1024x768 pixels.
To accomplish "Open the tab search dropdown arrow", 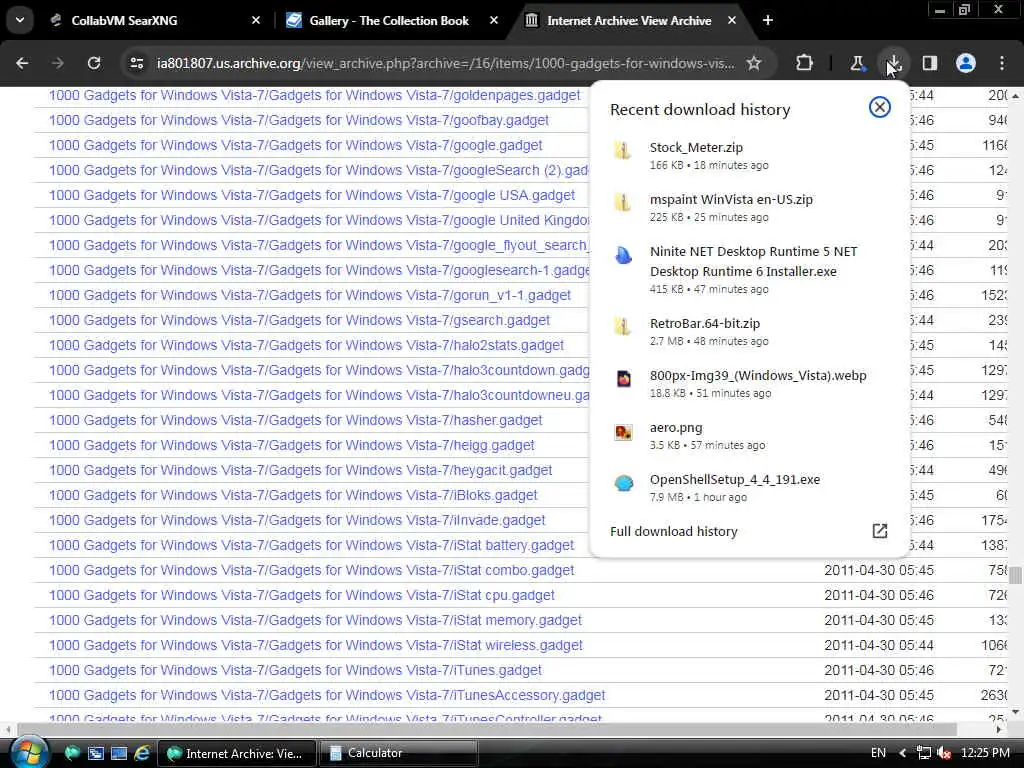I will (x=20, y=20).
